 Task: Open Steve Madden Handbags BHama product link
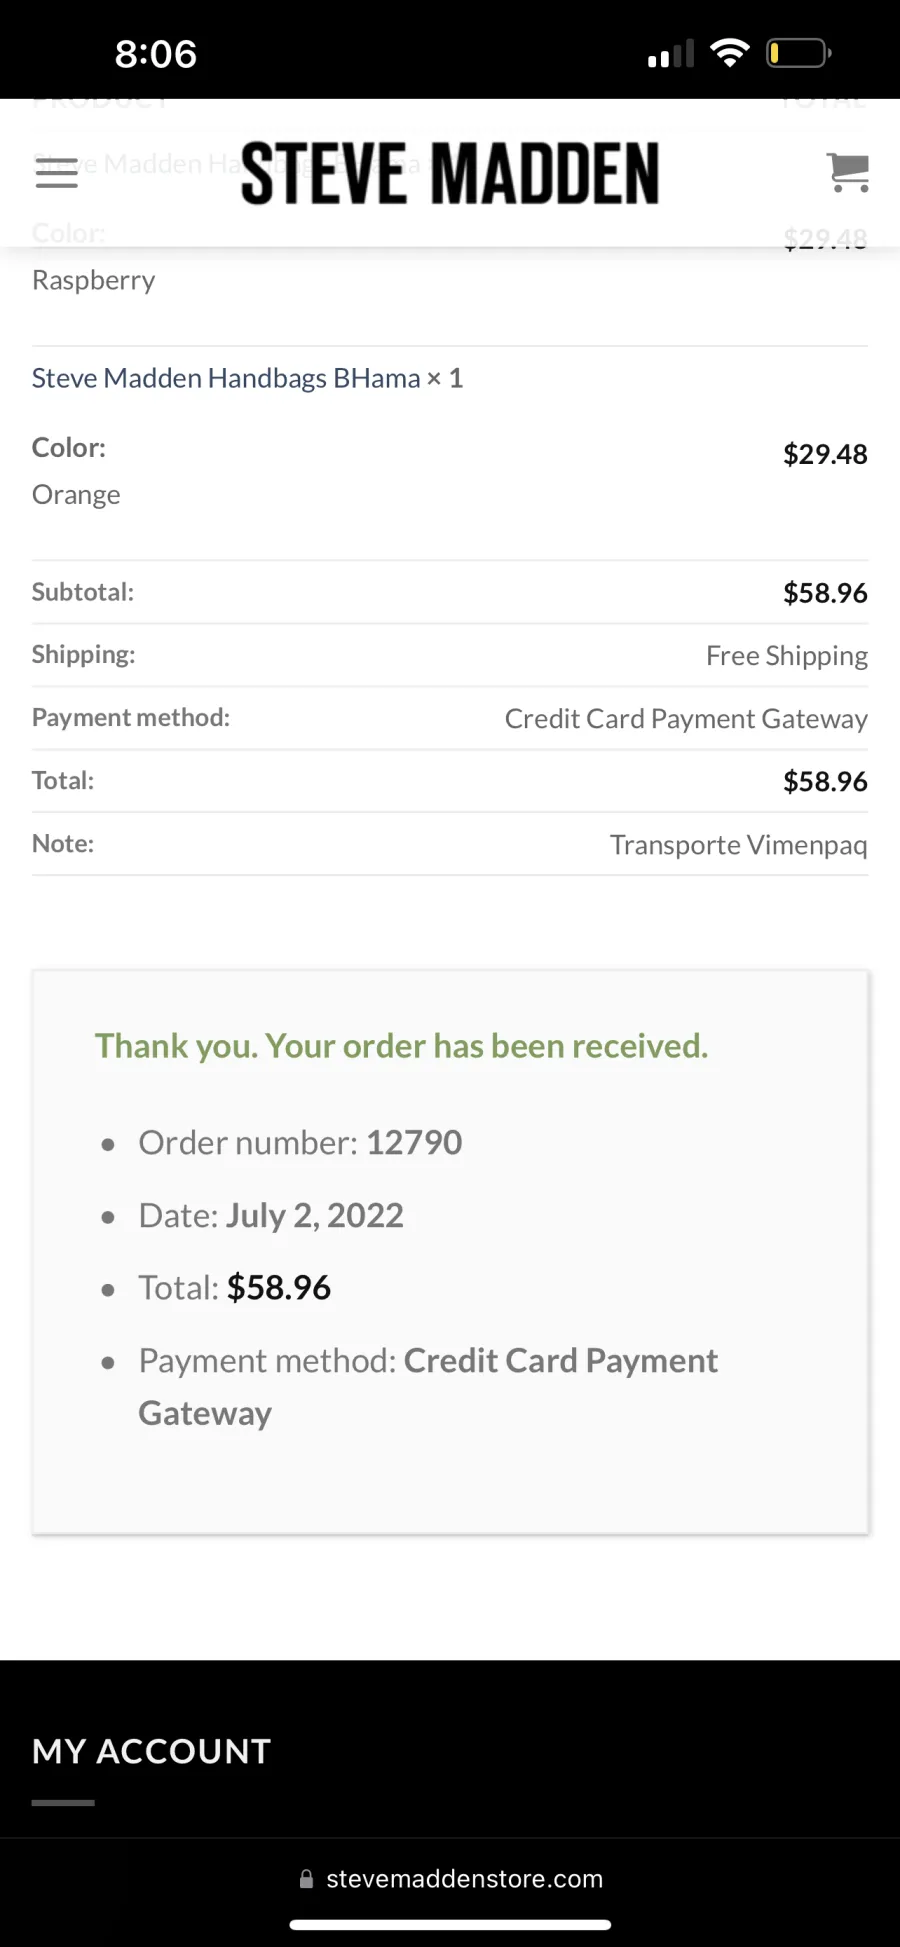226,378
